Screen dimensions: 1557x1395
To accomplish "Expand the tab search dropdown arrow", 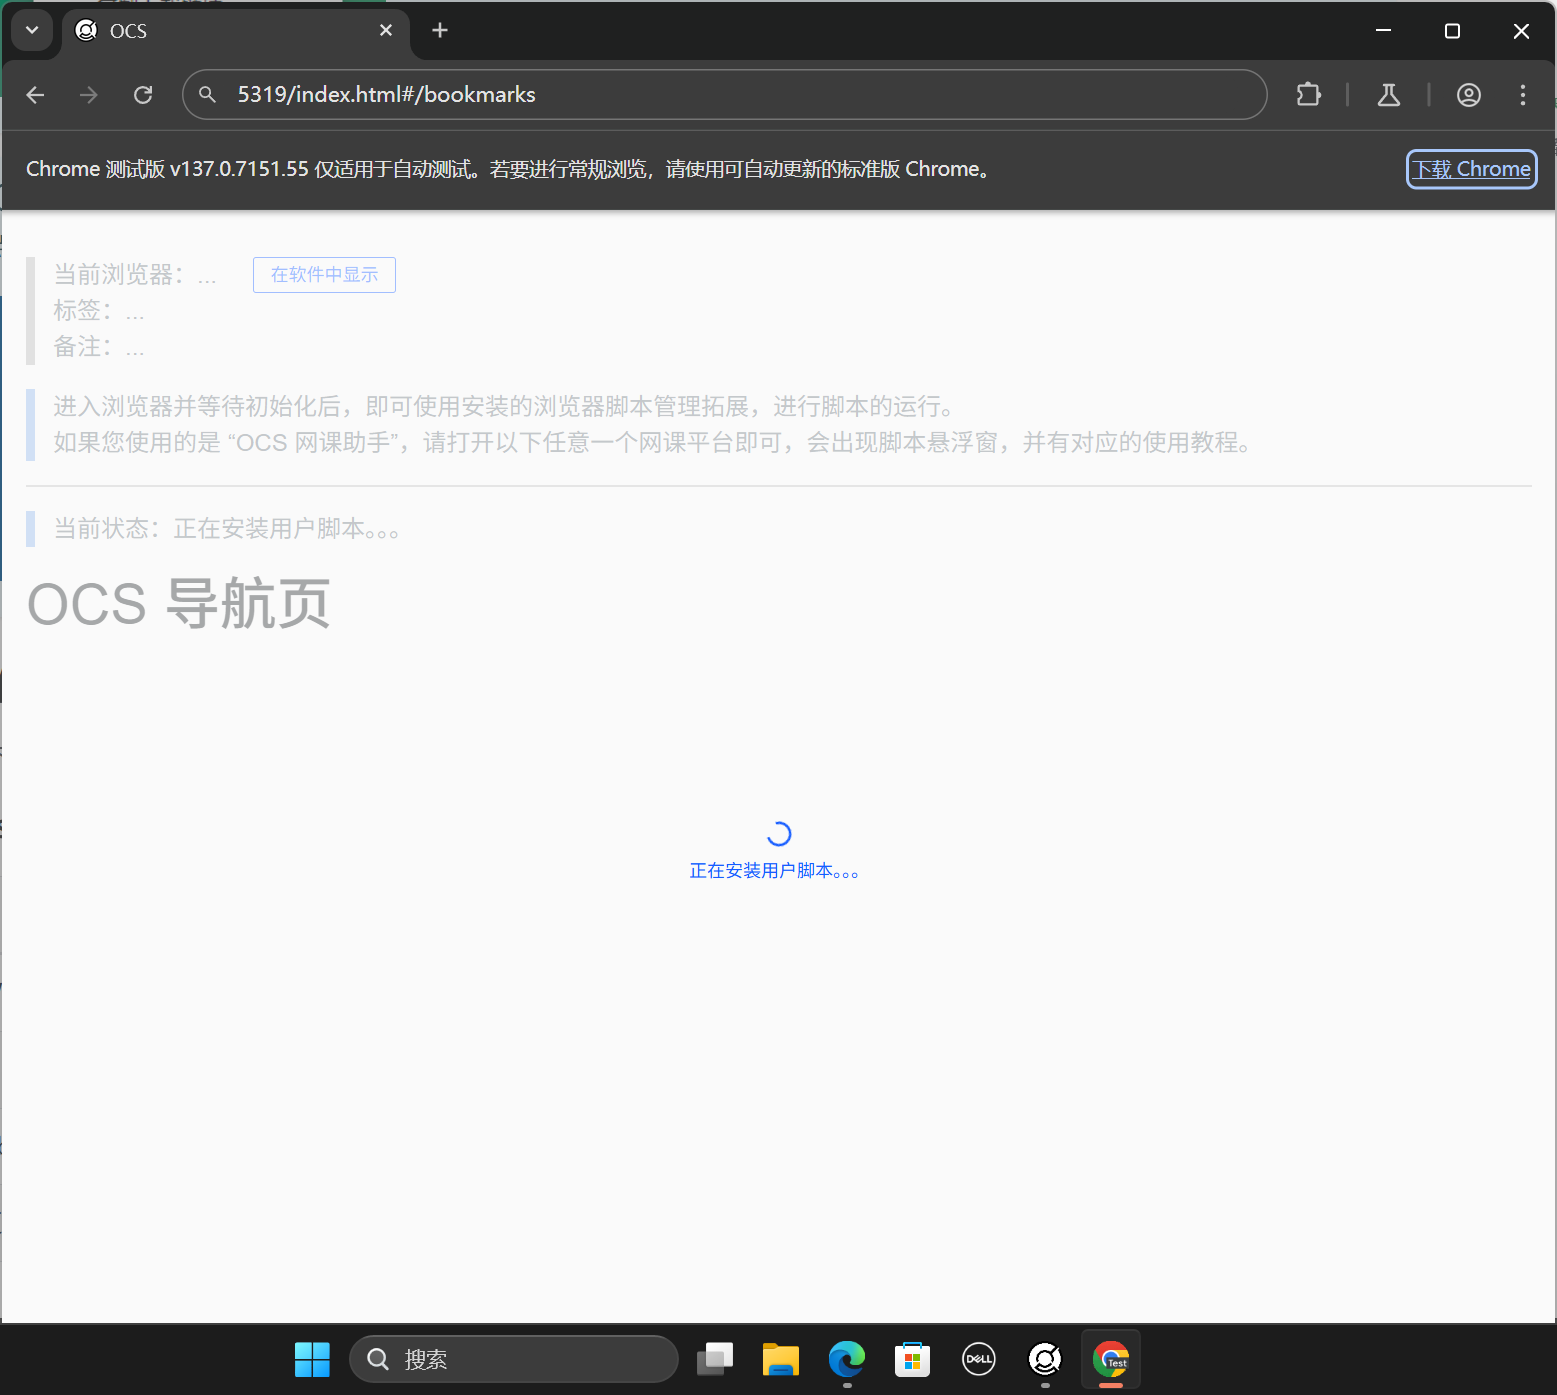I will 32,30.
